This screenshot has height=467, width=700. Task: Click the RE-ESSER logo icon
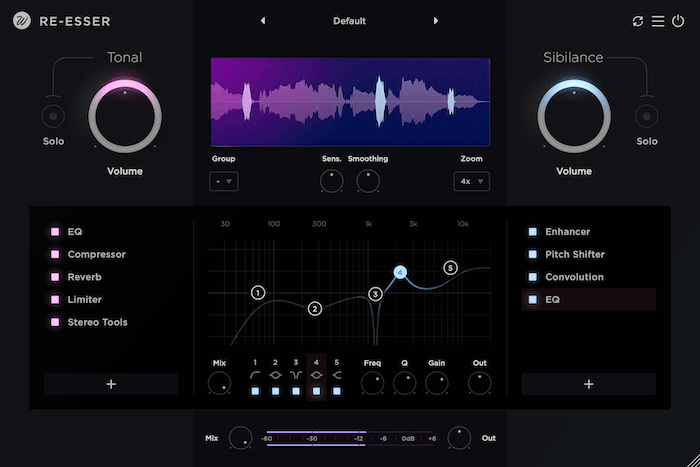[21, 21]
